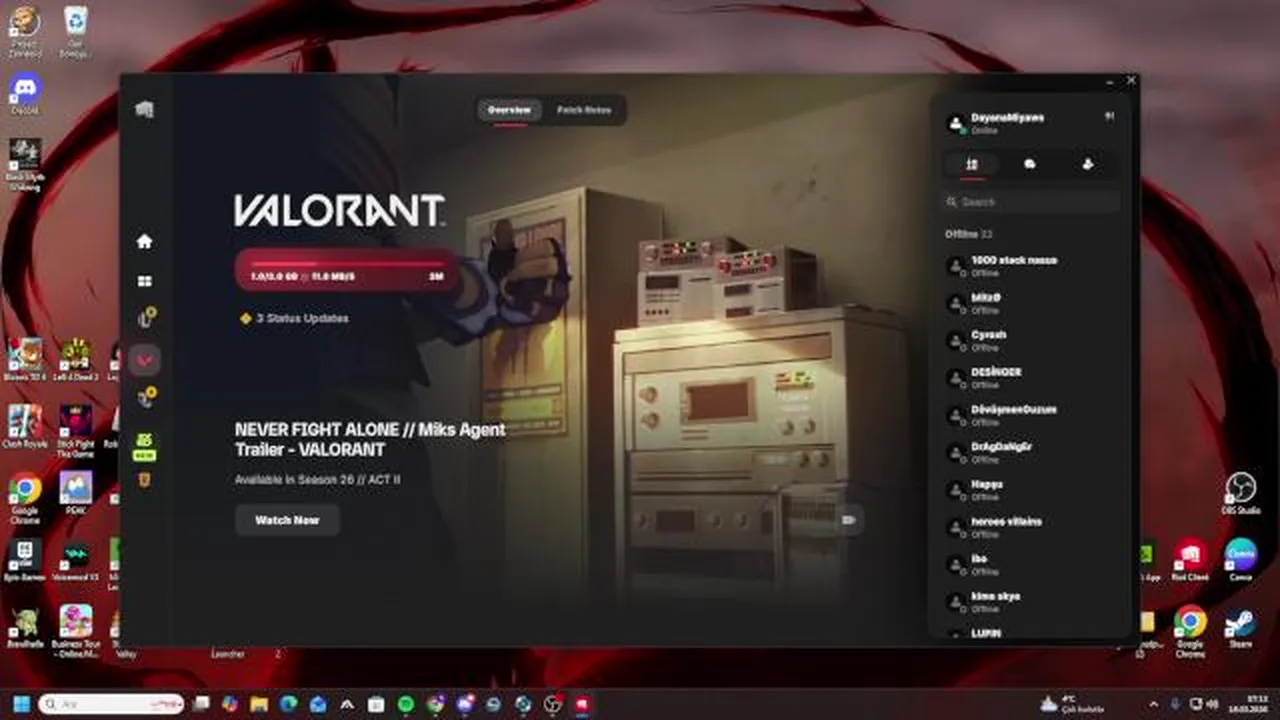
Task: Click the Riot fist logo icon
Action: 145,109
